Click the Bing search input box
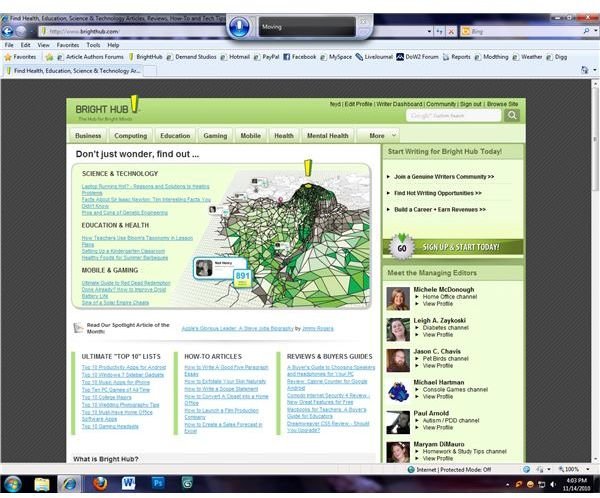 pos(521,31)
